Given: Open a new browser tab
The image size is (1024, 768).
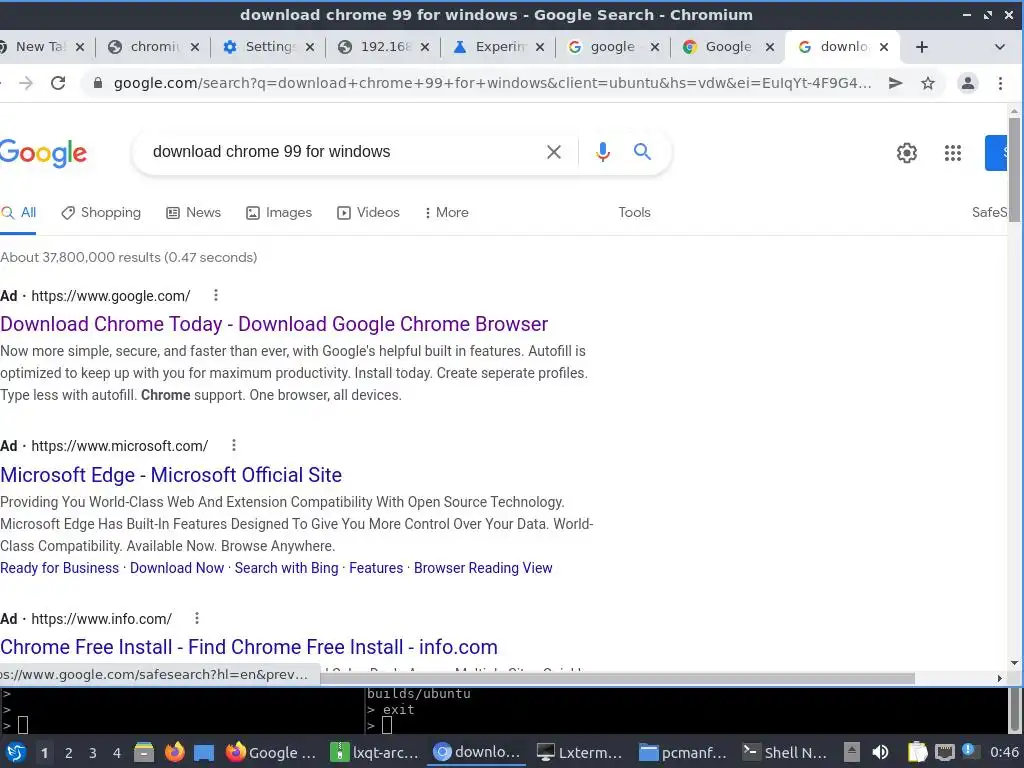Looking at the screenshot, I should [x=921, y=47].
